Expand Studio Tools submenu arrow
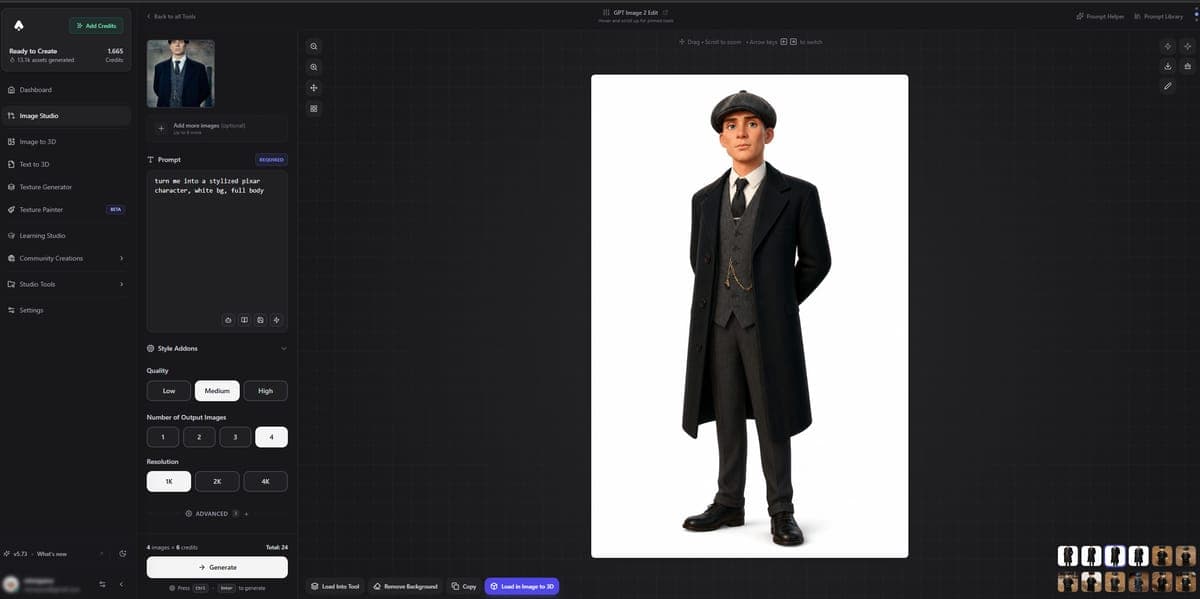The height and width of the screenshot is (599, 1200). tap(121, 284)
